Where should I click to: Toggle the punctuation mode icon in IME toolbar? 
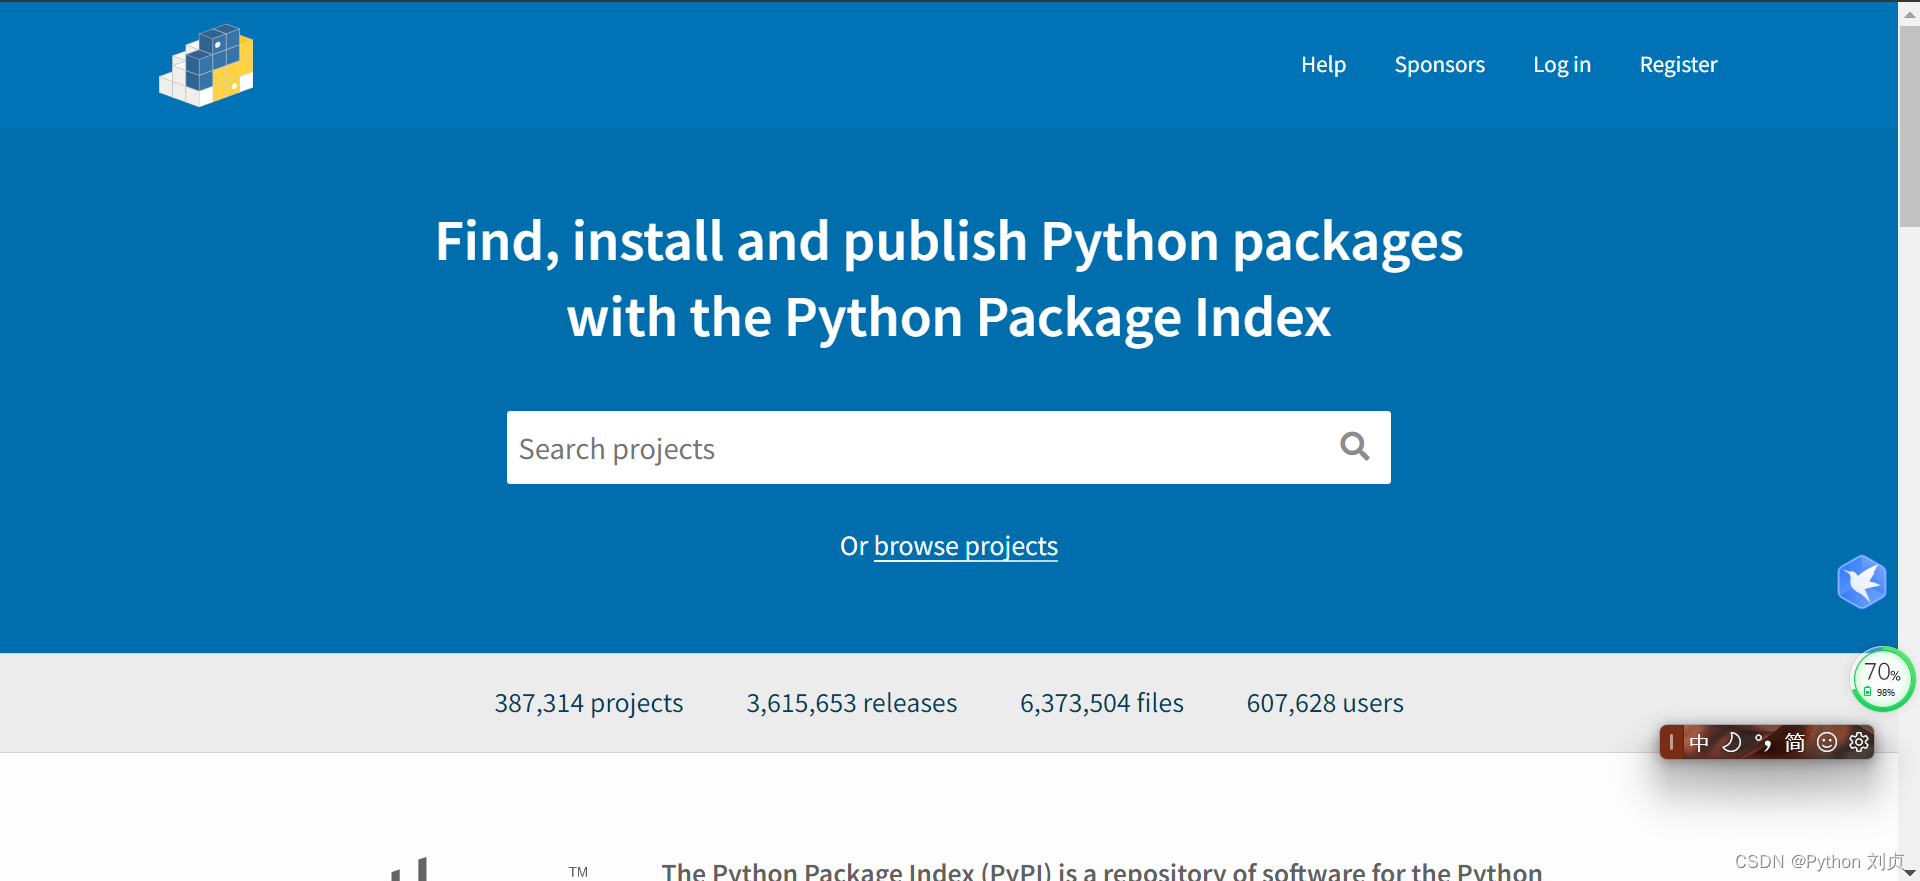pyautogui.click(x=1763, y=742)
